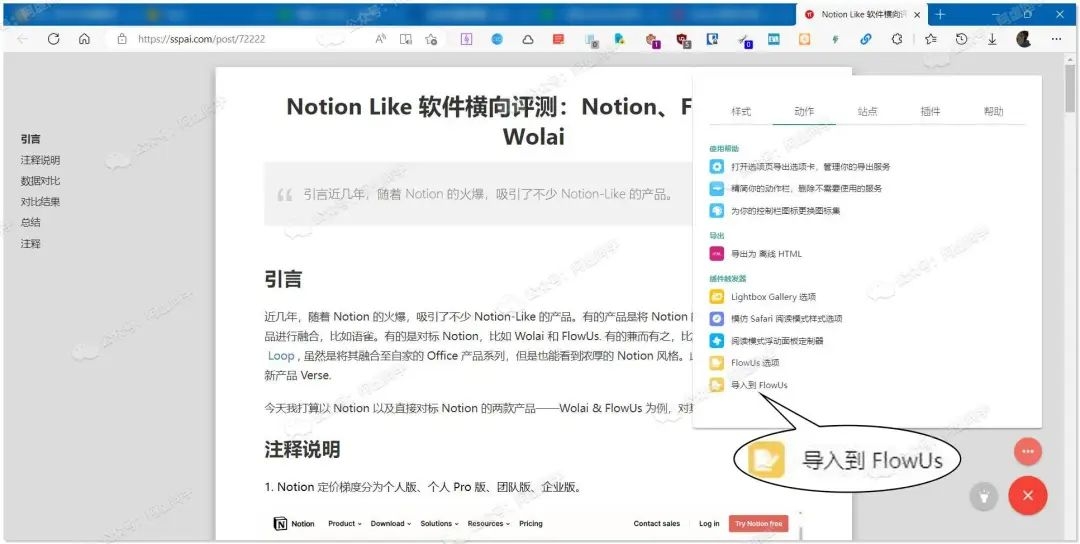Open the 插件 tab
Image resolution: width=1080 pixels, height=544 pixels.
click(x=931, y=112)
